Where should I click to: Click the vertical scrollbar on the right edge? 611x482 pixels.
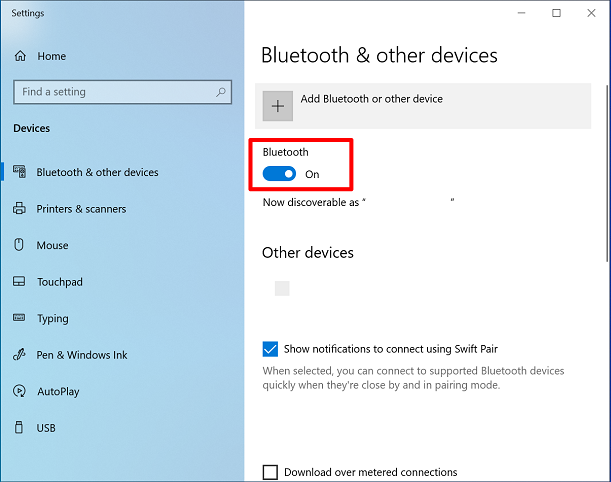(x=607, y=173)
